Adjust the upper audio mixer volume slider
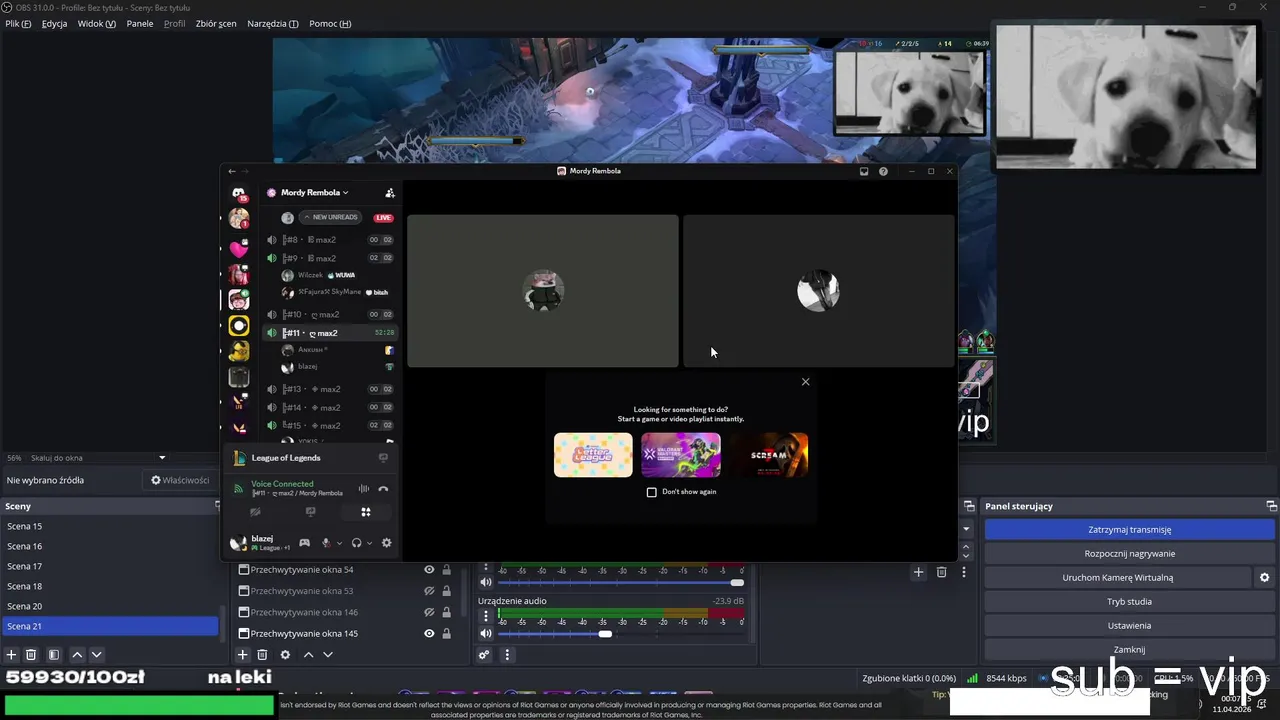 pos(620,582)
